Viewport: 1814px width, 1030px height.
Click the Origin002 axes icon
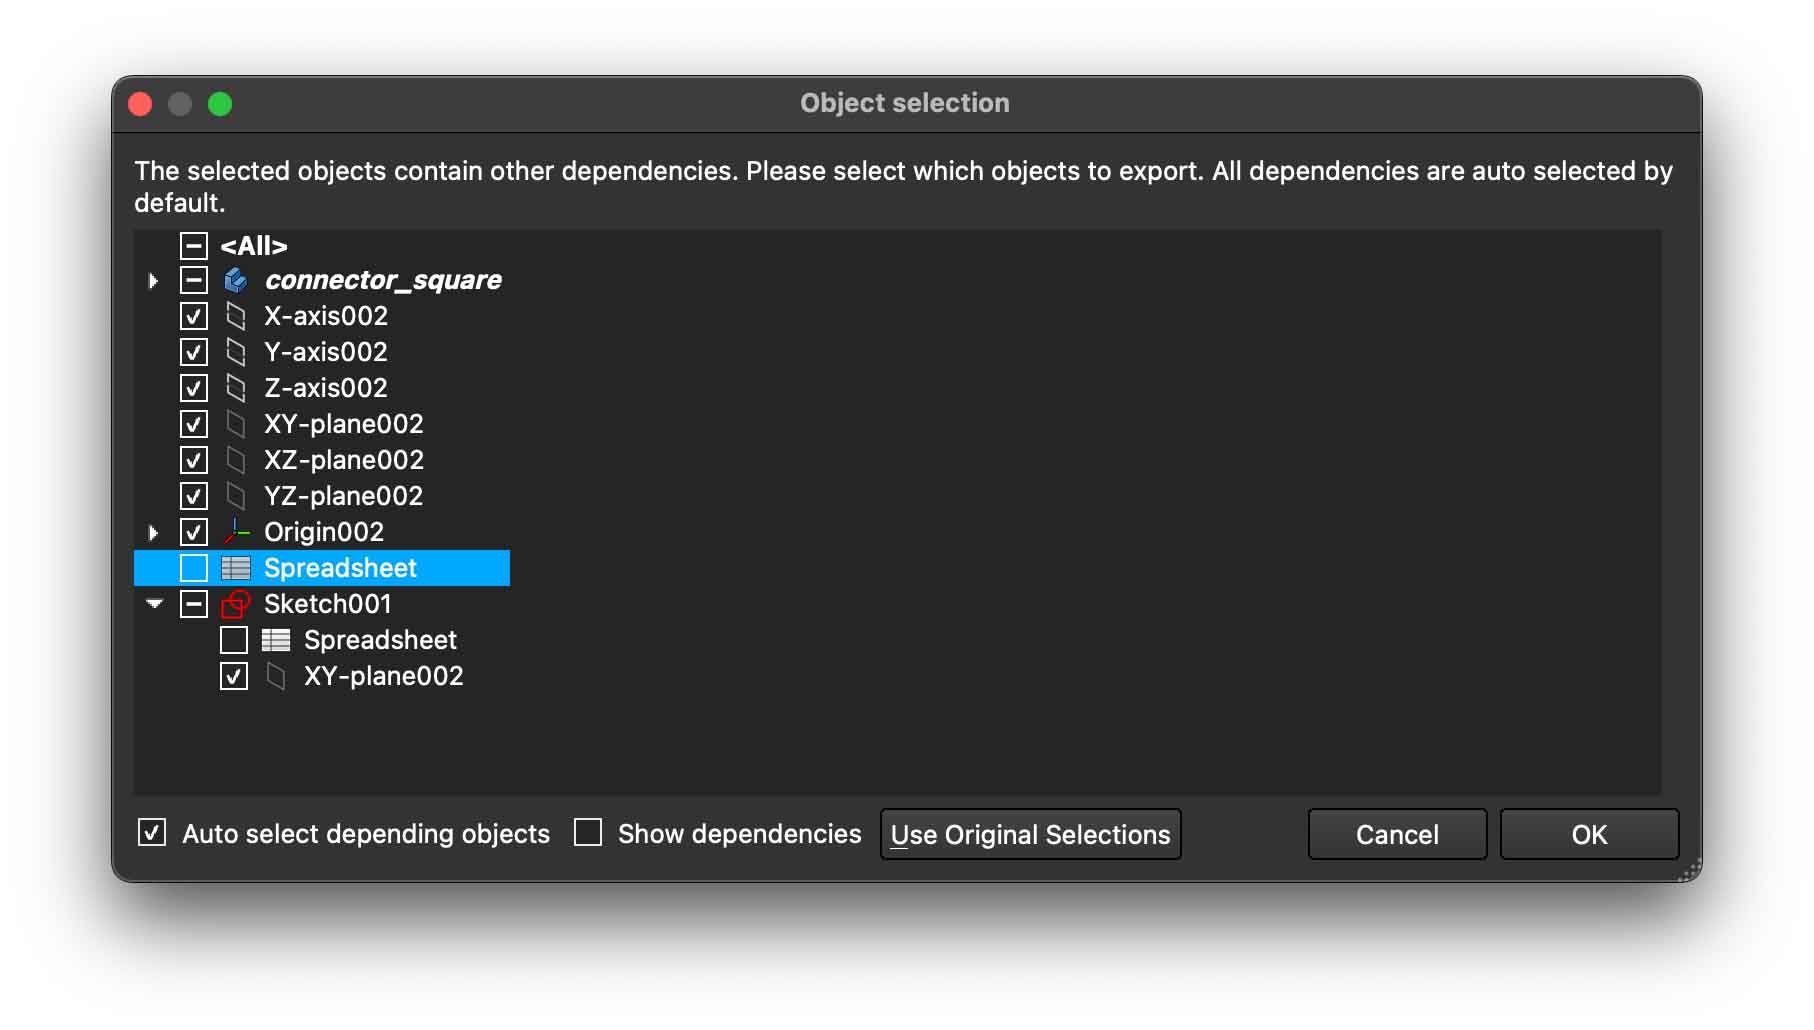pyautogui.click(x=236, y=532)
